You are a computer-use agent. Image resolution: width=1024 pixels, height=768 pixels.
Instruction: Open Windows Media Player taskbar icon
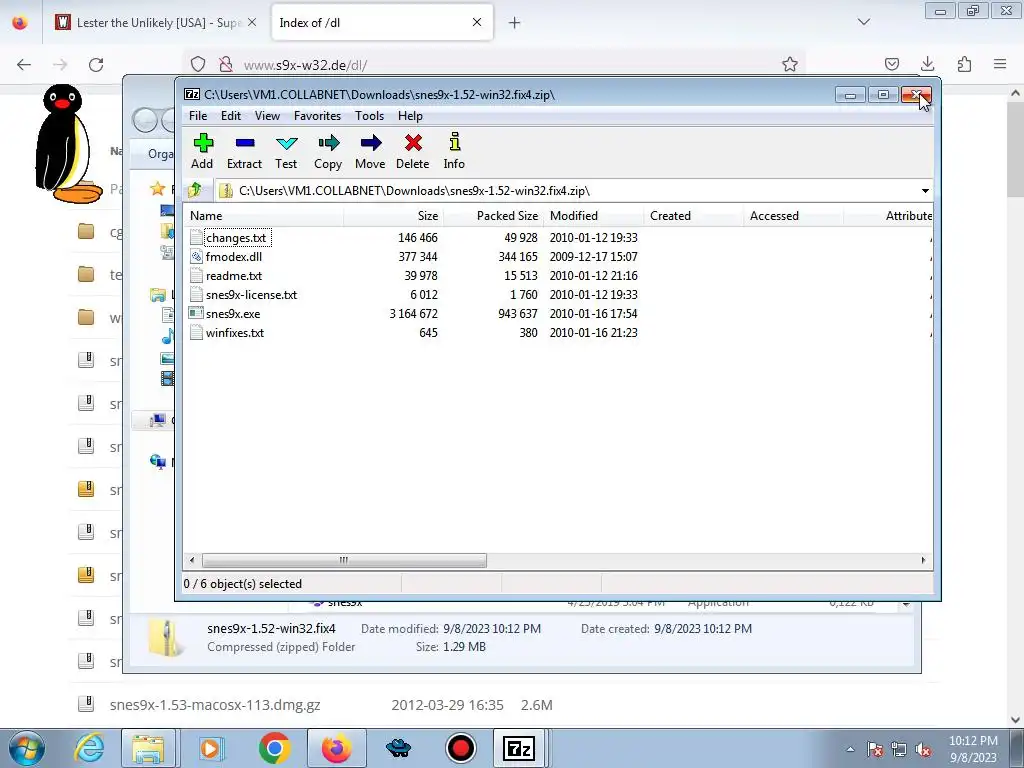pos(210,748)
